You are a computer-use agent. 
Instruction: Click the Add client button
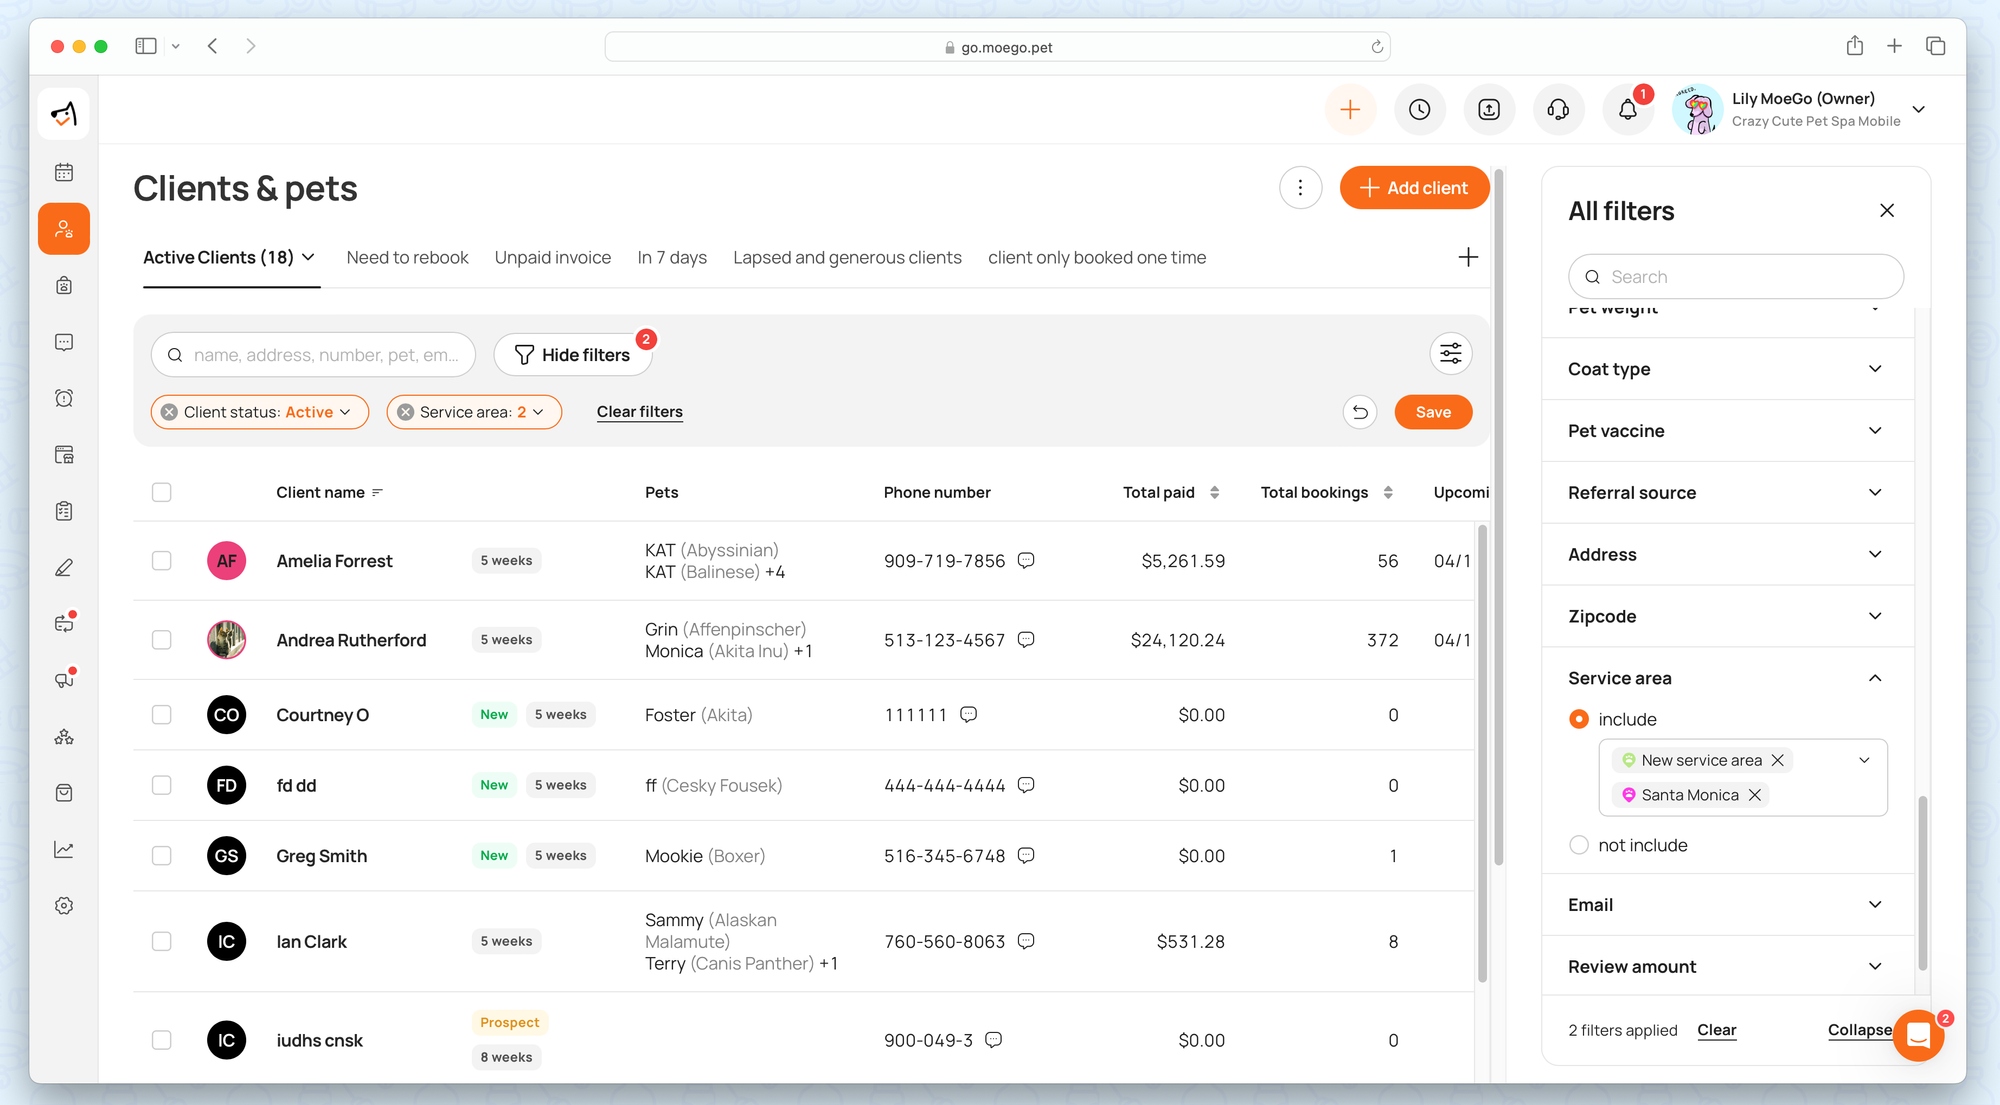(x=1413, y=188)
